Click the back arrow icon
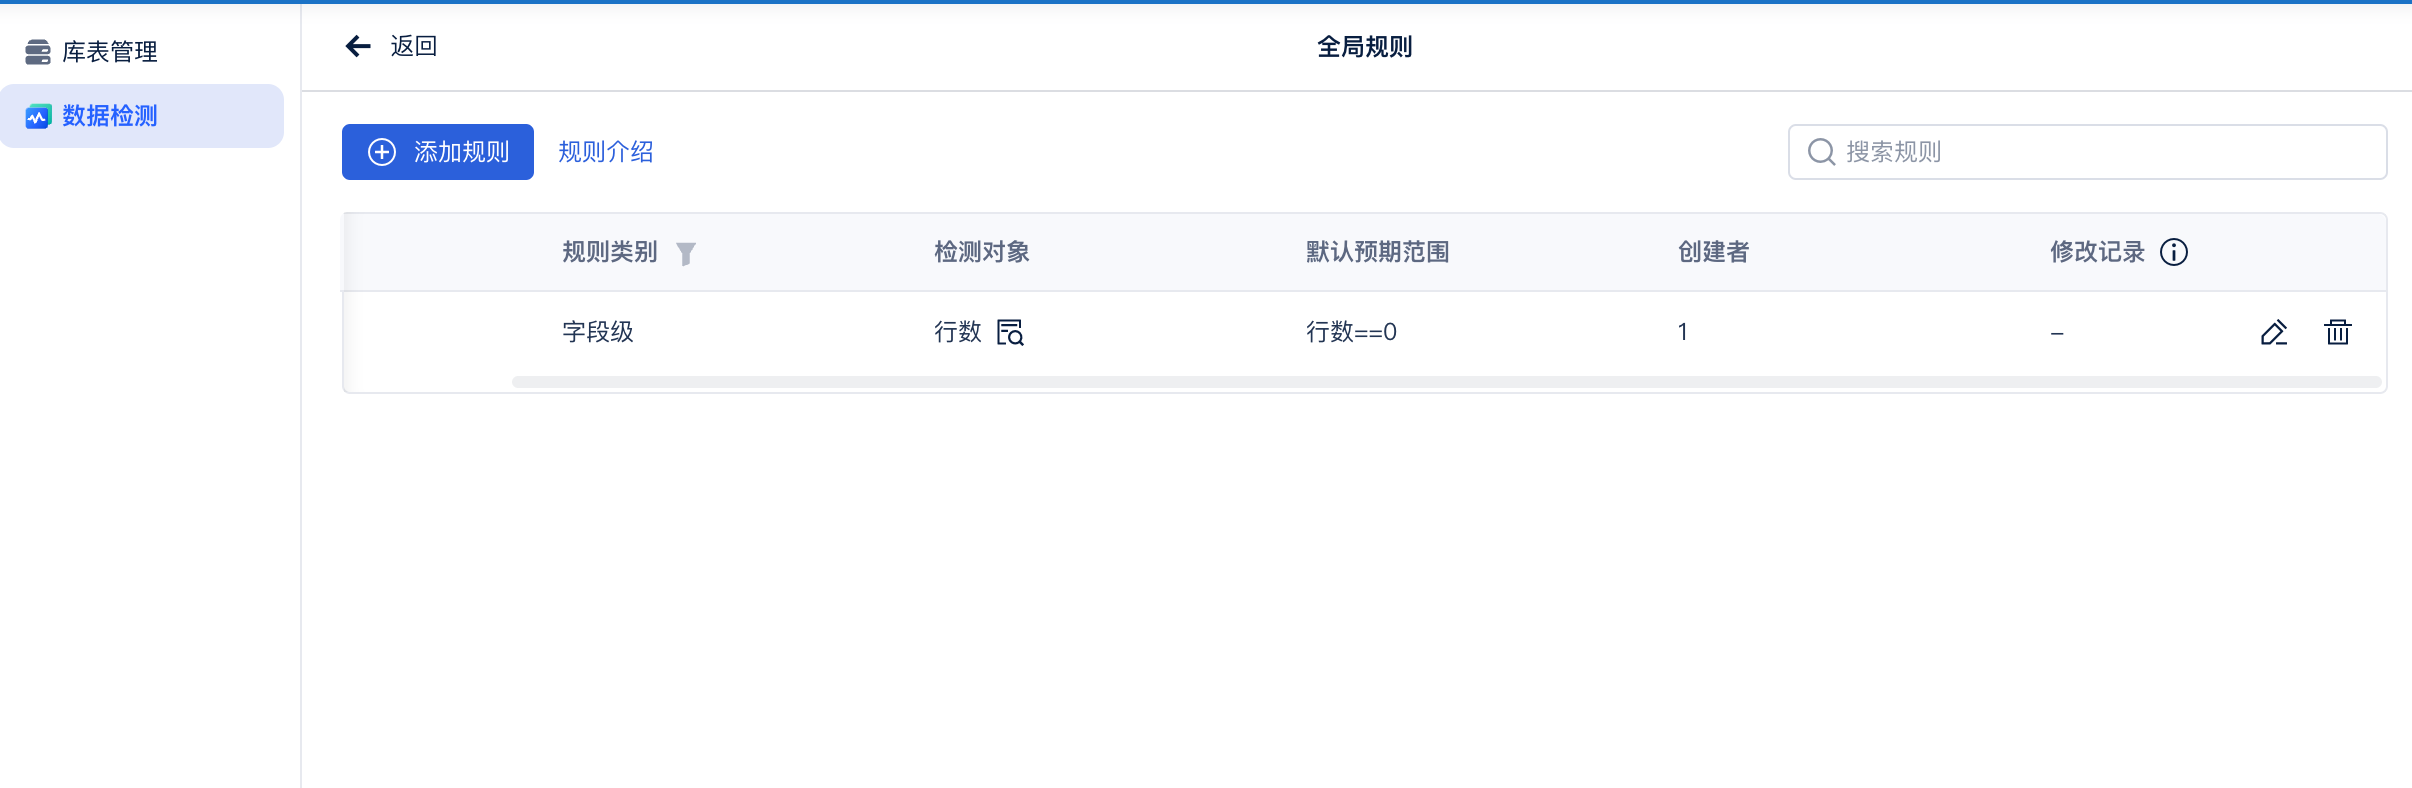This screenshot has height=788, width=2412. pyautogui.click(x=358, y=46)
